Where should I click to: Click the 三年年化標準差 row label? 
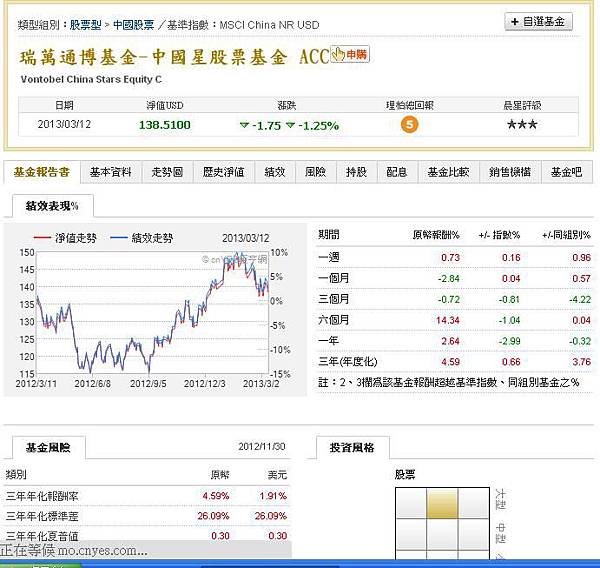pos(42,516)
